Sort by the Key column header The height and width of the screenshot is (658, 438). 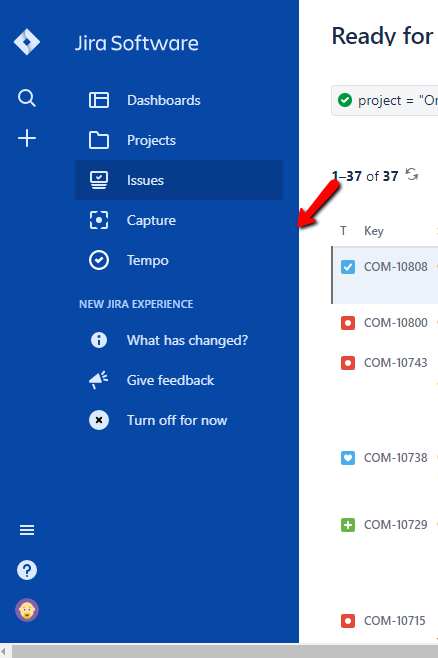[x=374, y=231]
